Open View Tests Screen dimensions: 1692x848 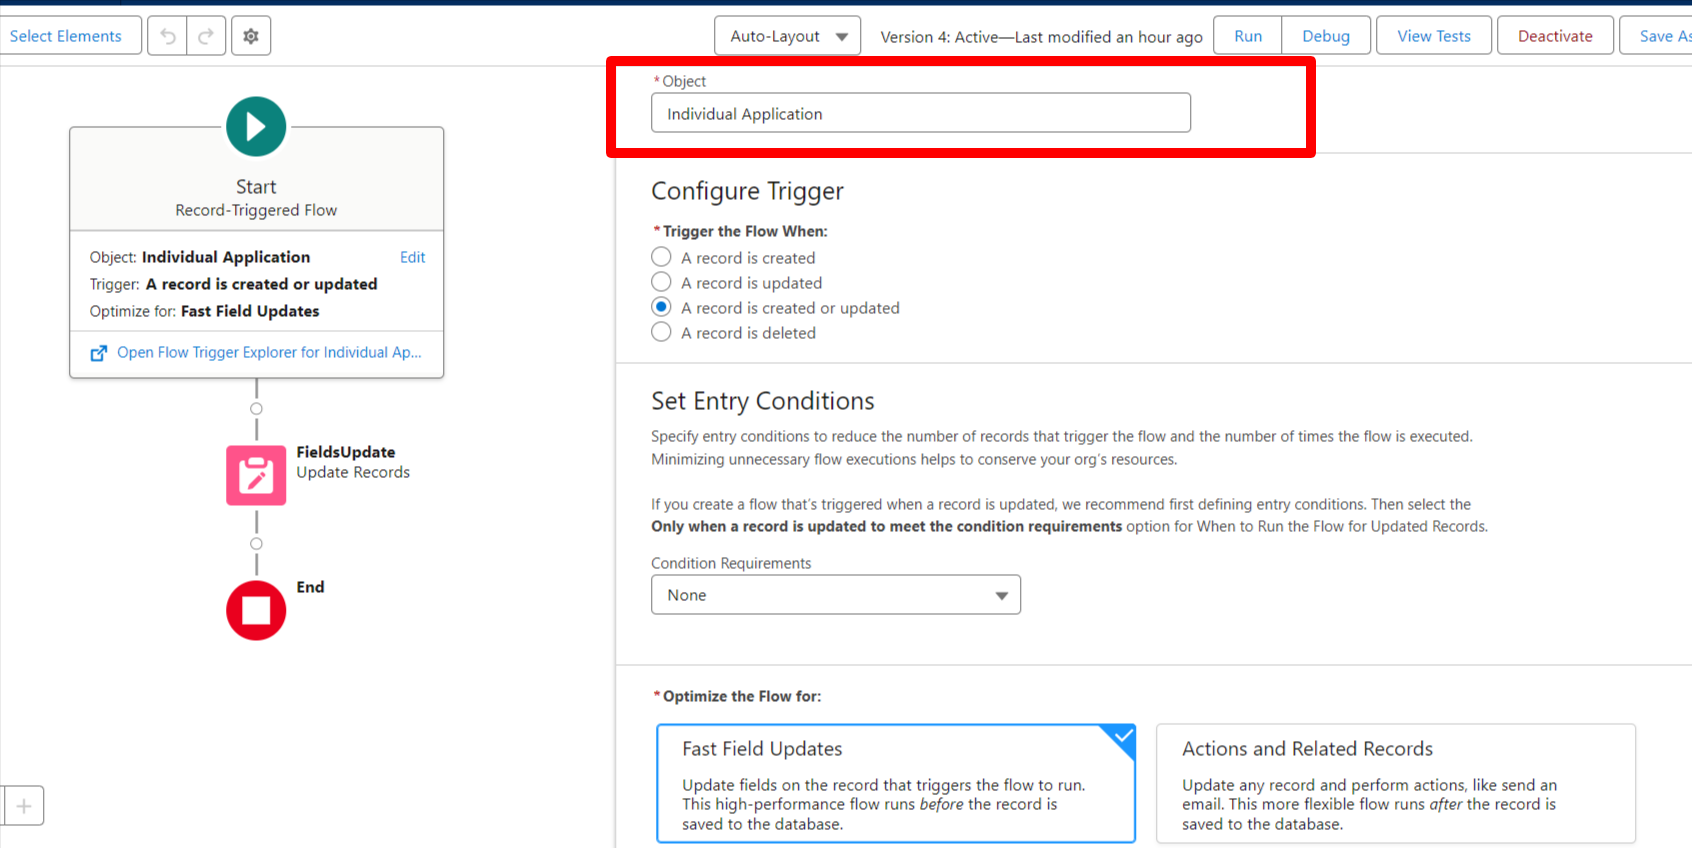pos(1433,36)
